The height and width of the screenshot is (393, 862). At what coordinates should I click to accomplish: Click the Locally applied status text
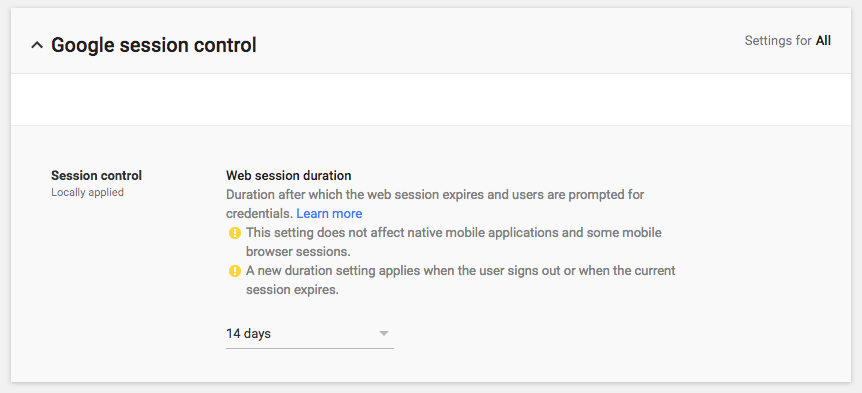point(87,193)
